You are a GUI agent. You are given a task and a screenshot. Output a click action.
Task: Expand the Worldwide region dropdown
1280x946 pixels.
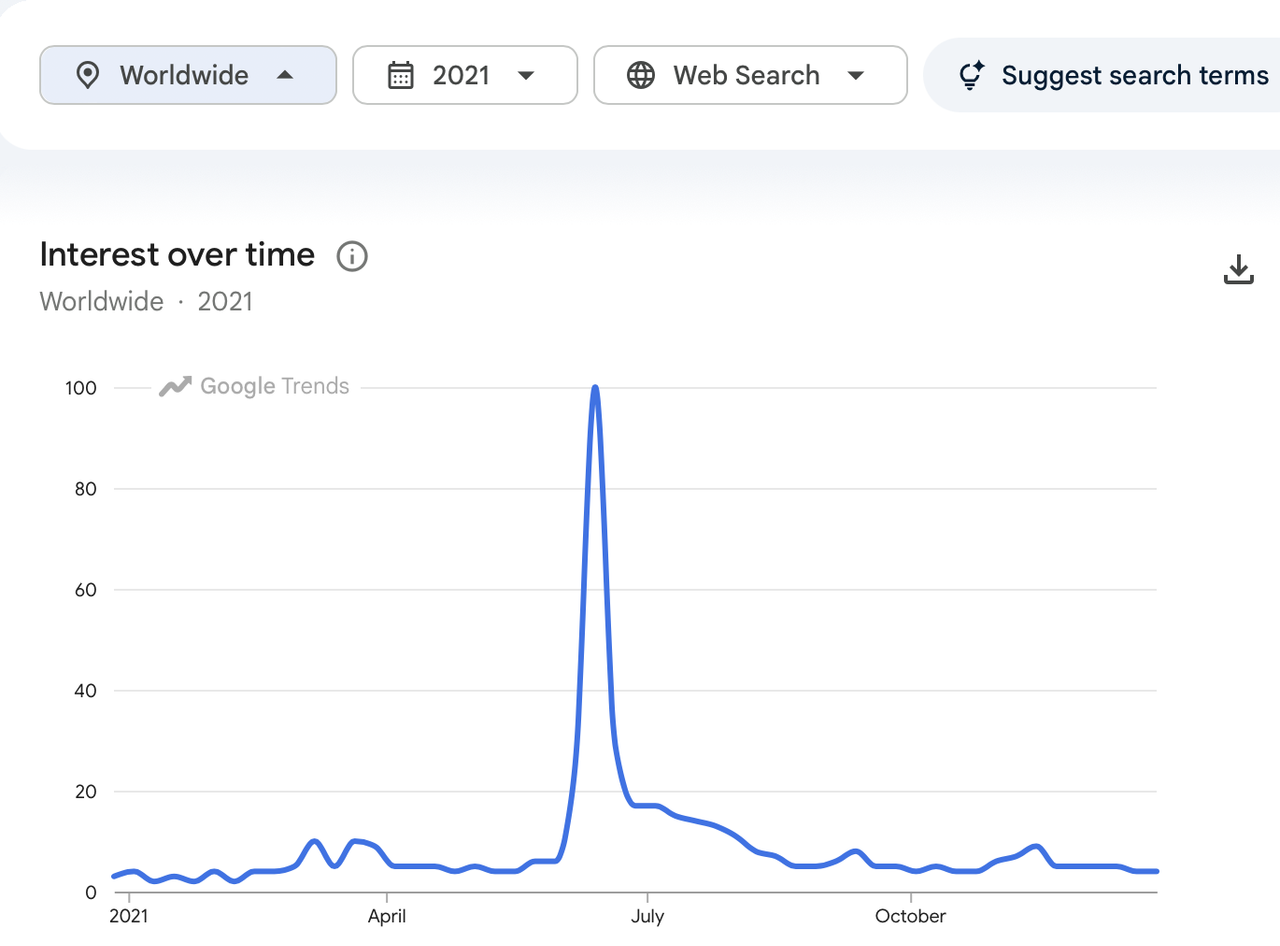click(188, 75)
